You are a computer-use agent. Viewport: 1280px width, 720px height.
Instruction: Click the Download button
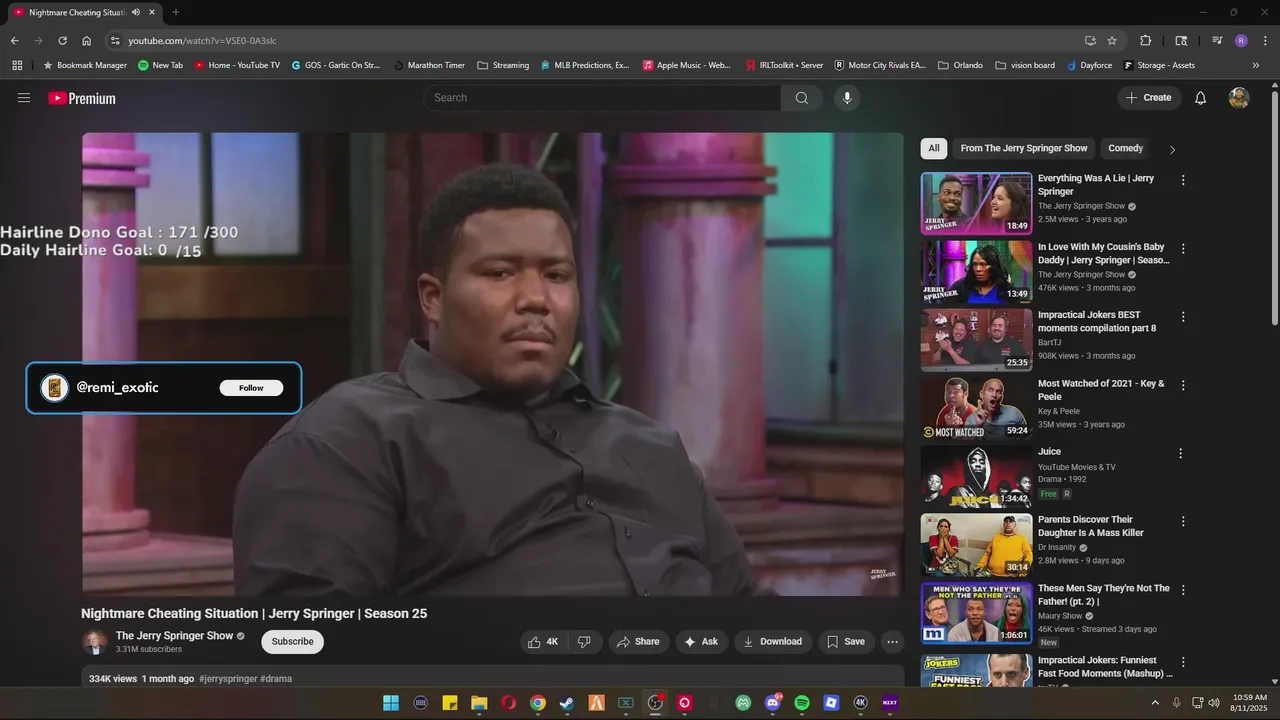(x=773, y=642)
